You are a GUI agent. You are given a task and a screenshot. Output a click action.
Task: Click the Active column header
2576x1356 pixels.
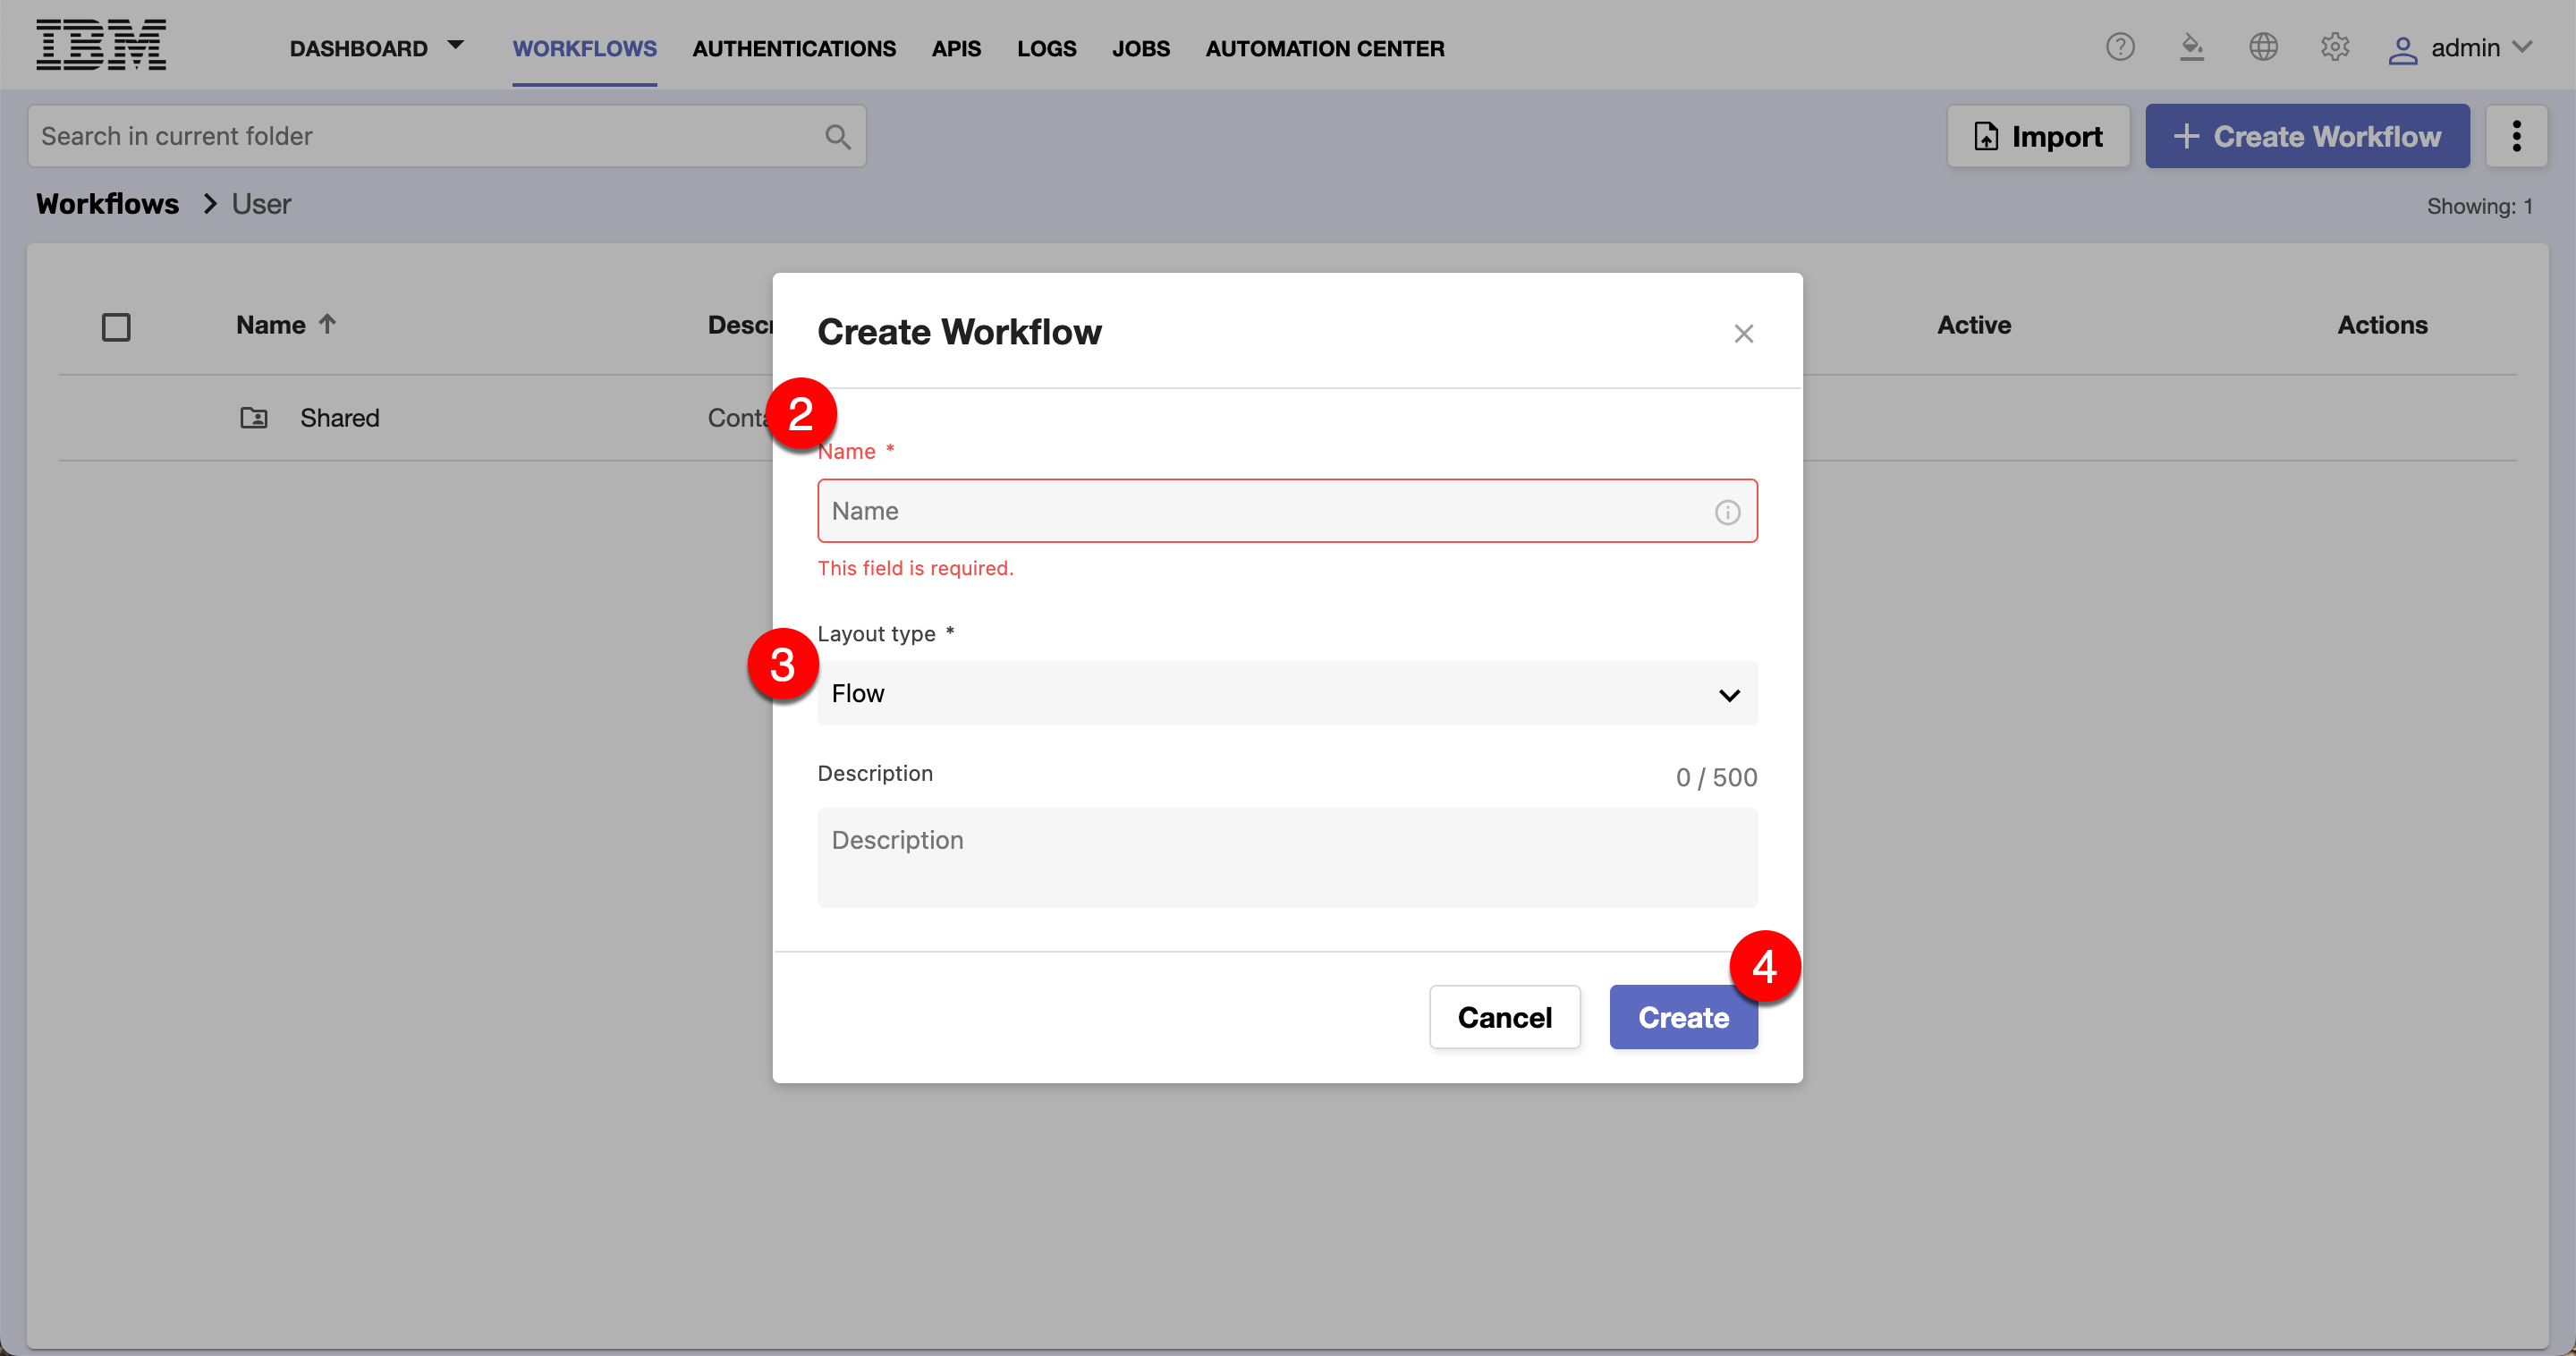coord(1973,325)
